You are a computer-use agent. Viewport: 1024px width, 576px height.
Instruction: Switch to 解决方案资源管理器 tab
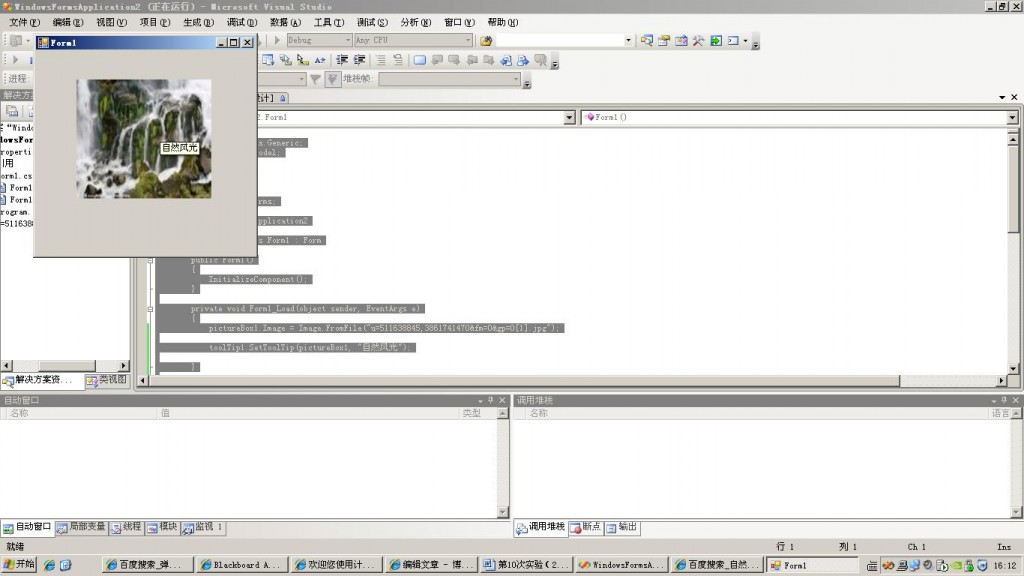click(x=42, y=380)
